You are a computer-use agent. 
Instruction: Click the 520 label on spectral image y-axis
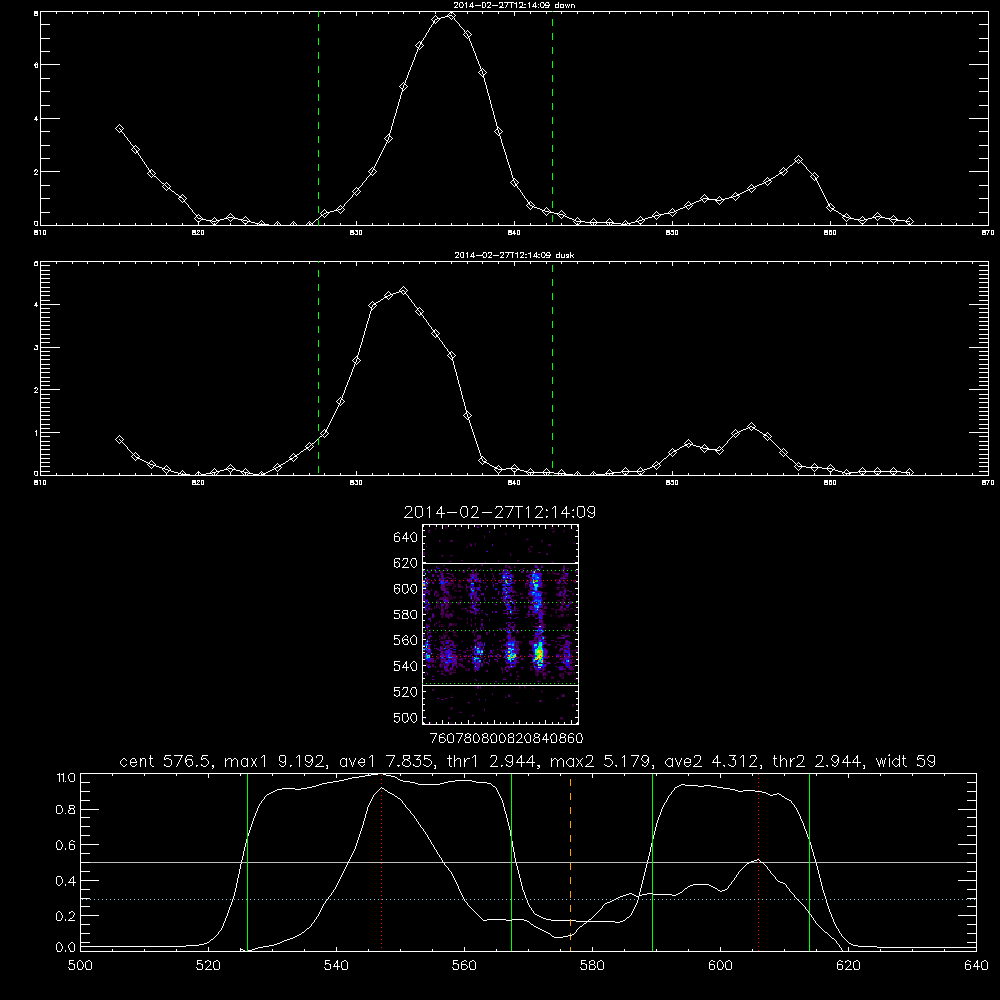(406, 692)
